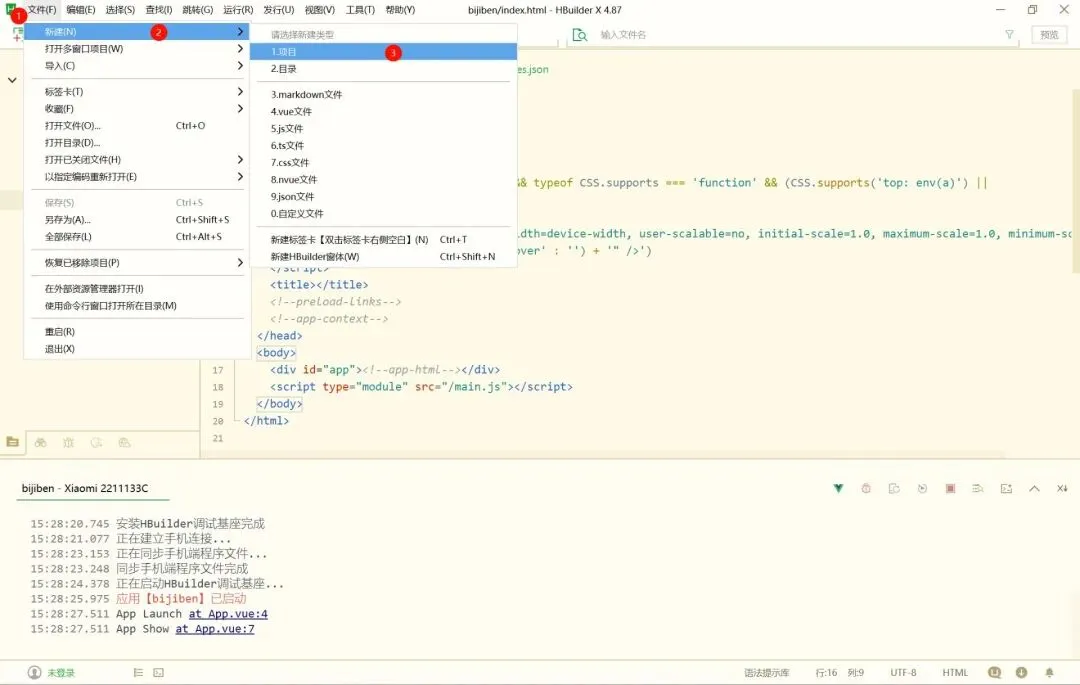Open the 运行(R) menu
Image resolution: width=1080 pixels, height=685 pixels.
click(238, 10)
